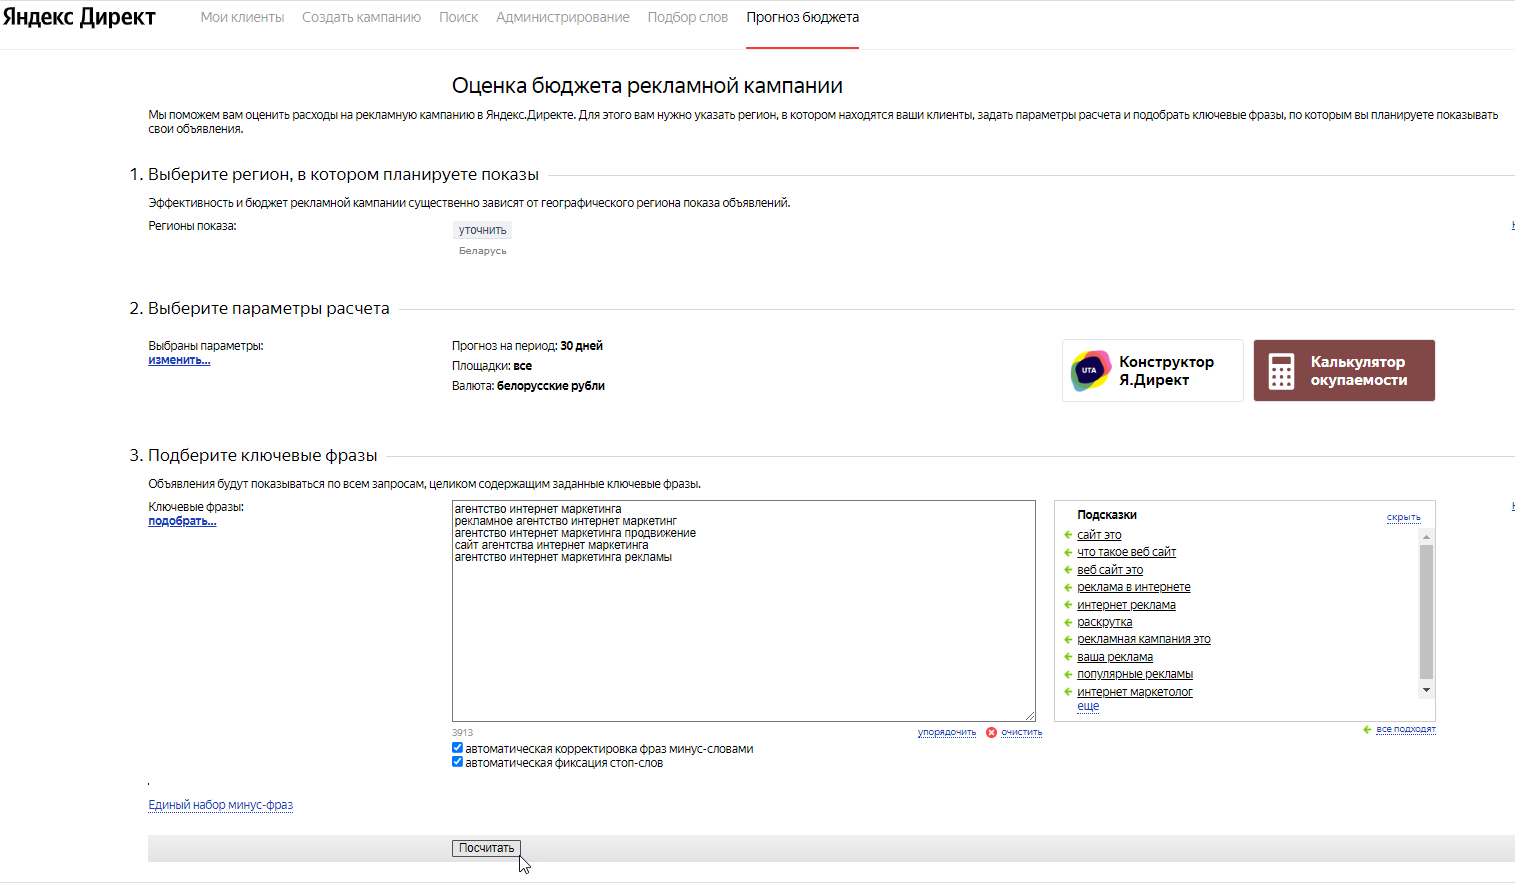The height and width of the screenshot is (884, 1515).
Task: Add hint интернет маркетолог
Action: pos(1134,692)
